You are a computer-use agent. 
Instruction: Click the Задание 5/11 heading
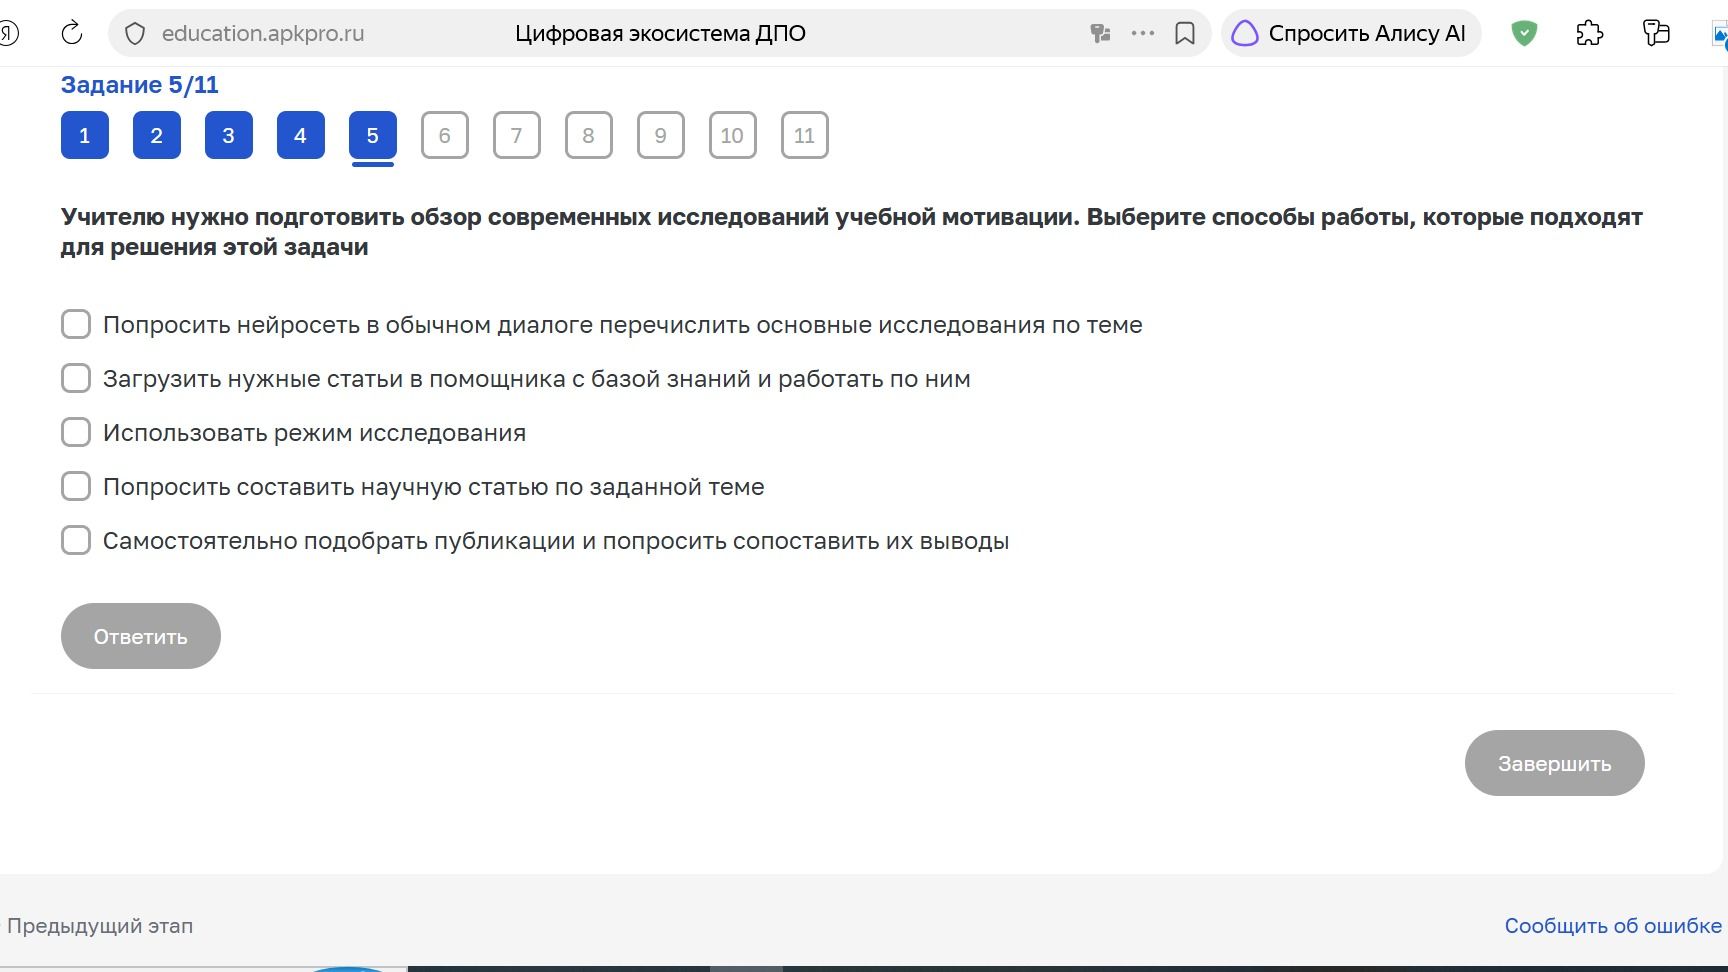140,85
